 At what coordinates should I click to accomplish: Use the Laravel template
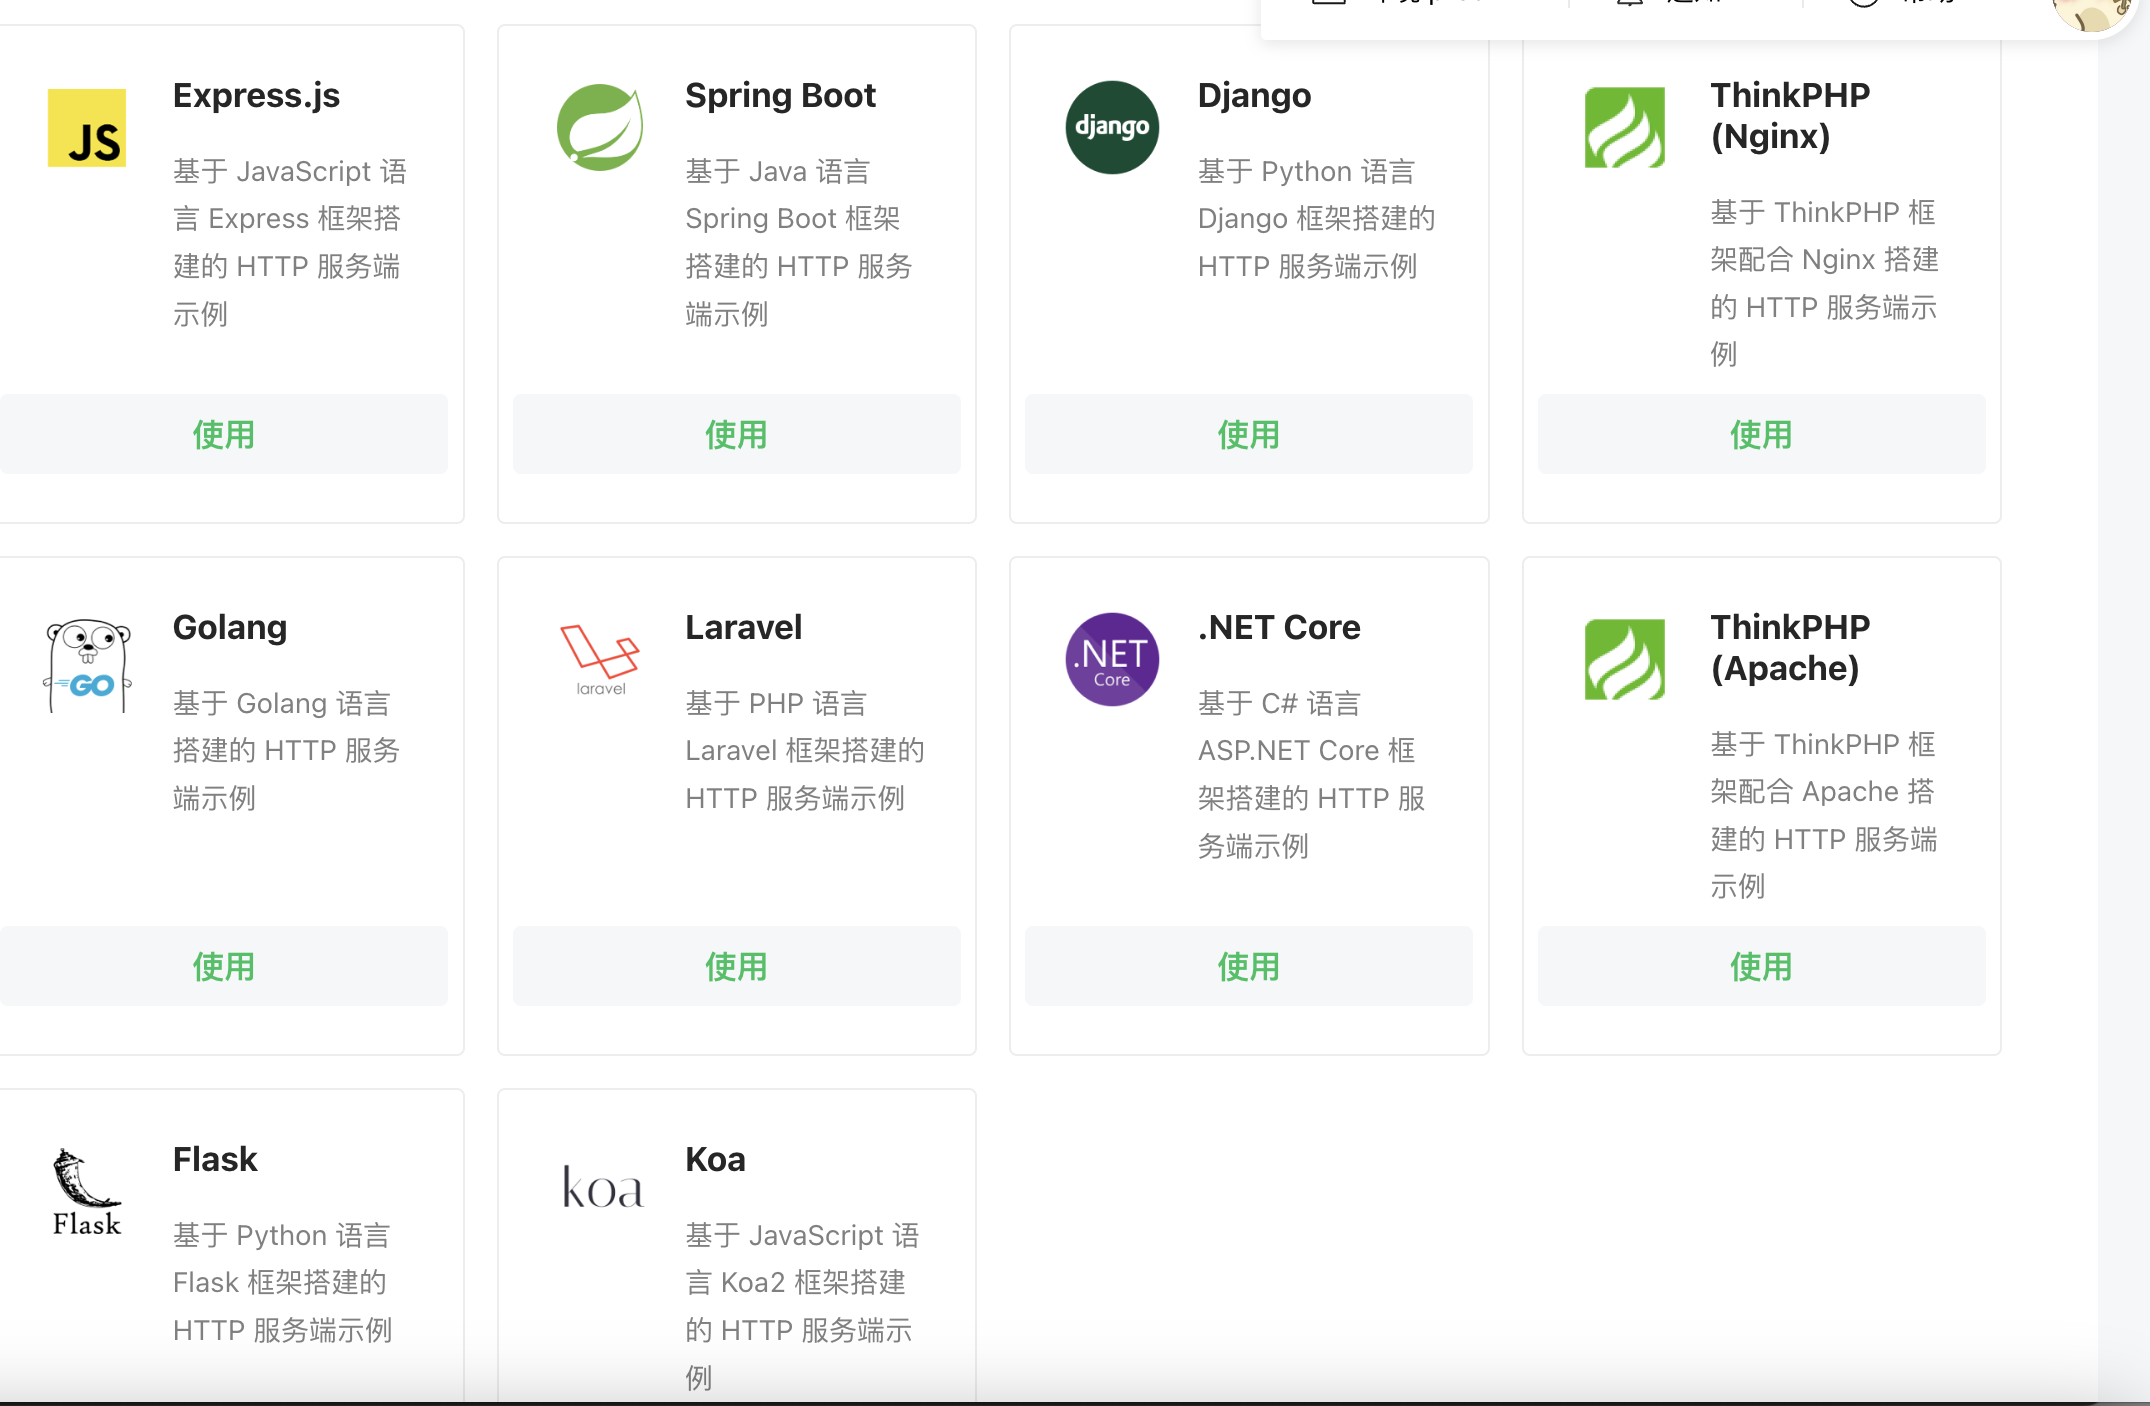(x=737, y=966)
